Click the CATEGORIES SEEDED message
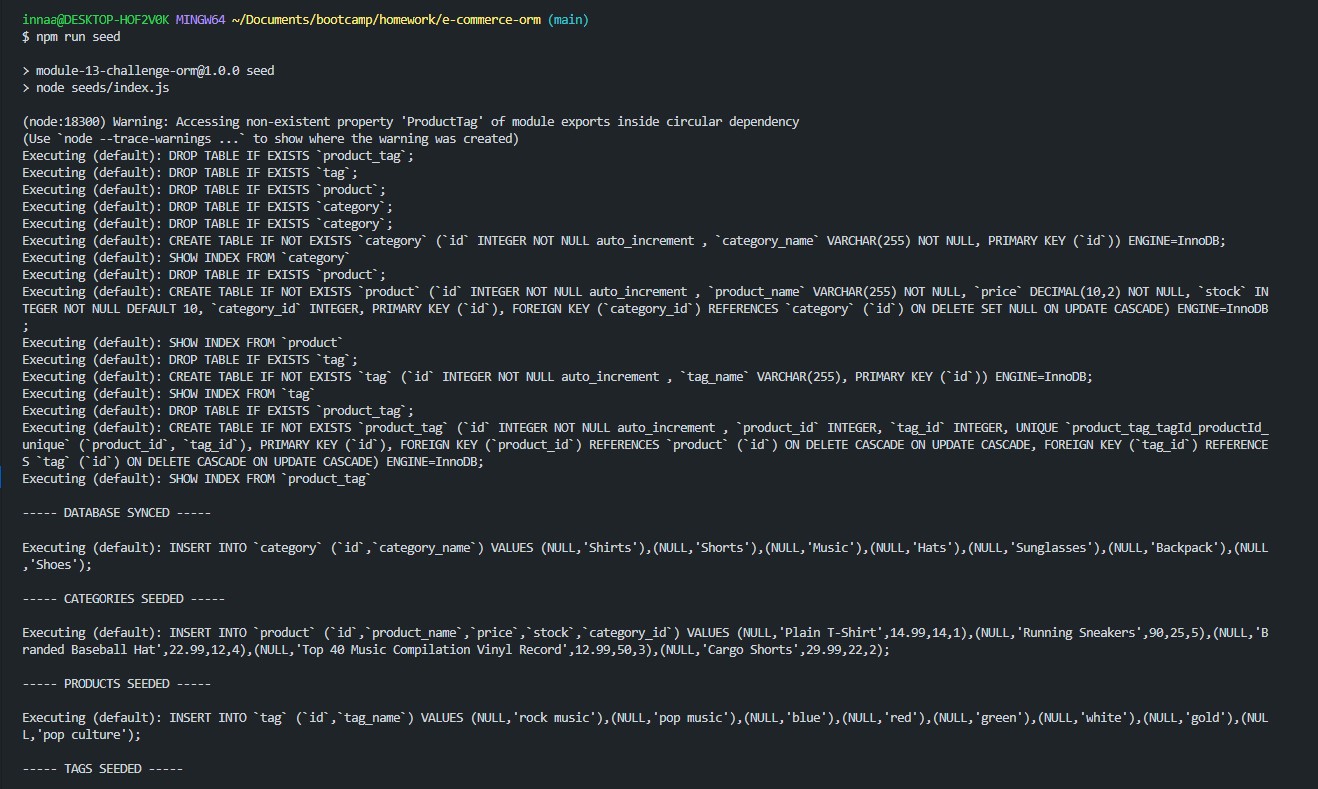This screenshot has width=1318, height=789. click(124, 598)
